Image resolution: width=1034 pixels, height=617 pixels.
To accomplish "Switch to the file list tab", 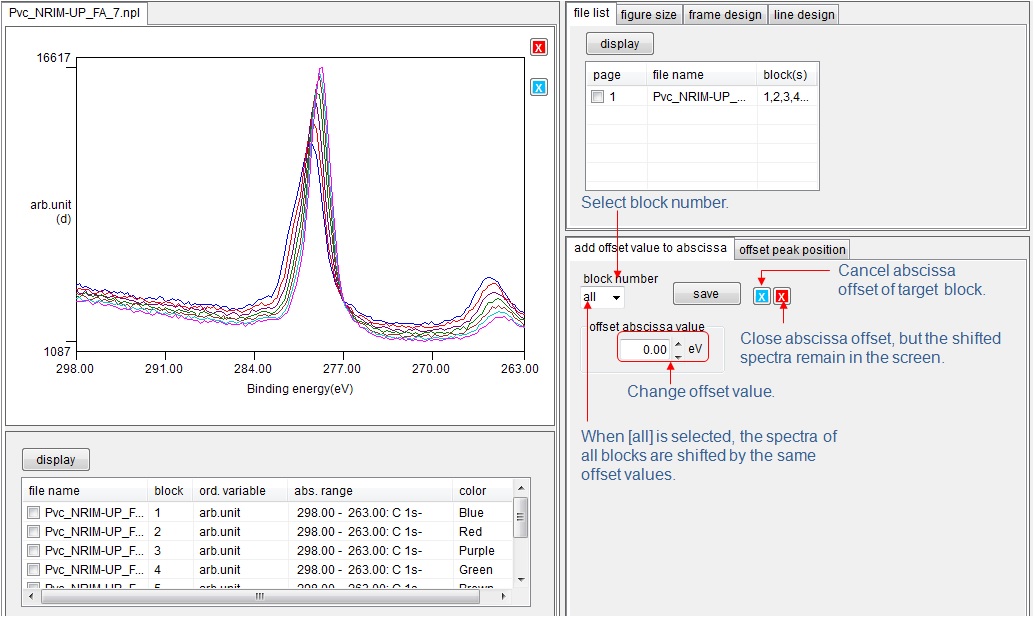I will point(591,13).
